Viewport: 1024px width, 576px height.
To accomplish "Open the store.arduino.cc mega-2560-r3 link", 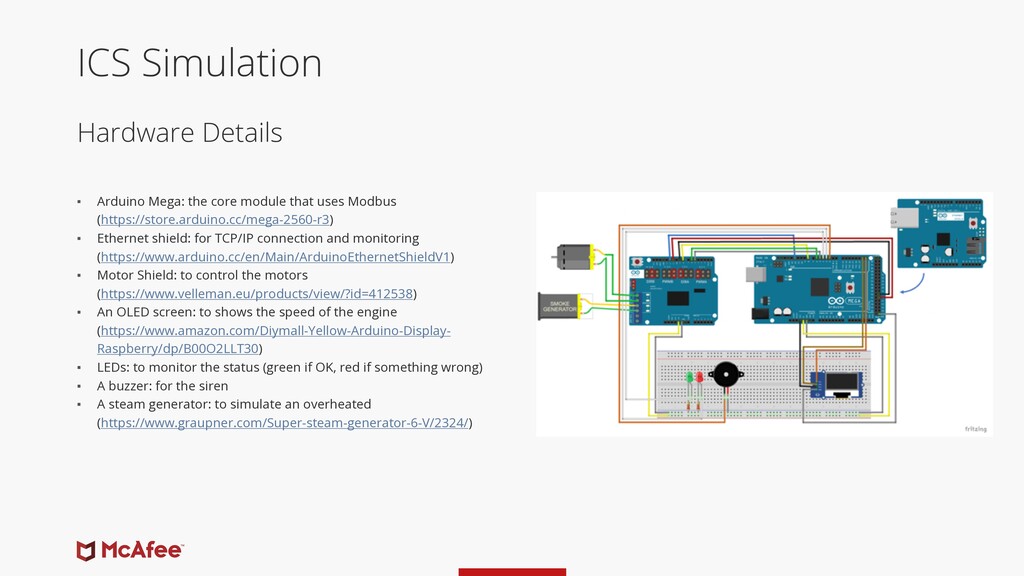I will (216, 218).
